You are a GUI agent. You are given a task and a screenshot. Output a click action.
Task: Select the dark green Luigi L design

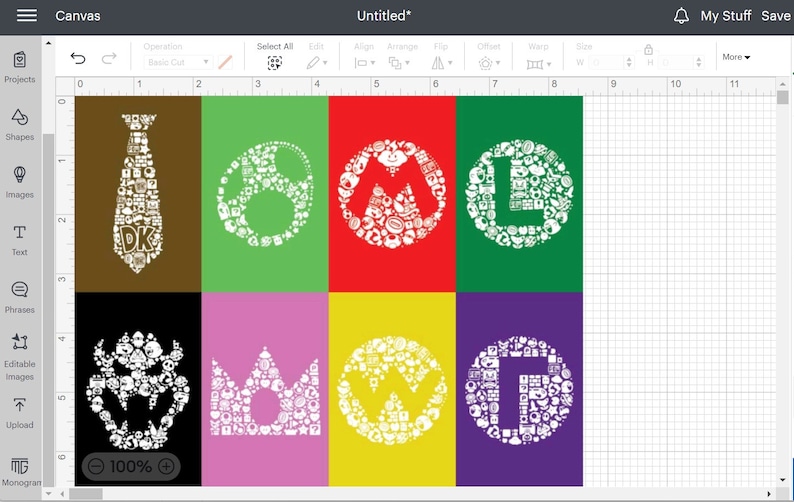519,194
